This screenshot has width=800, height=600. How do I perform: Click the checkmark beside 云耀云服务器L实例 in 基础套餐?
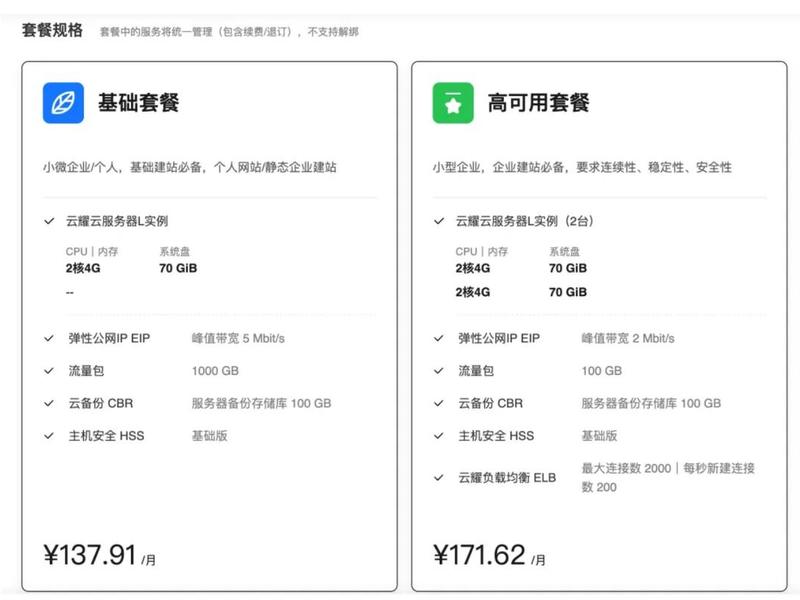click(49, 221)
